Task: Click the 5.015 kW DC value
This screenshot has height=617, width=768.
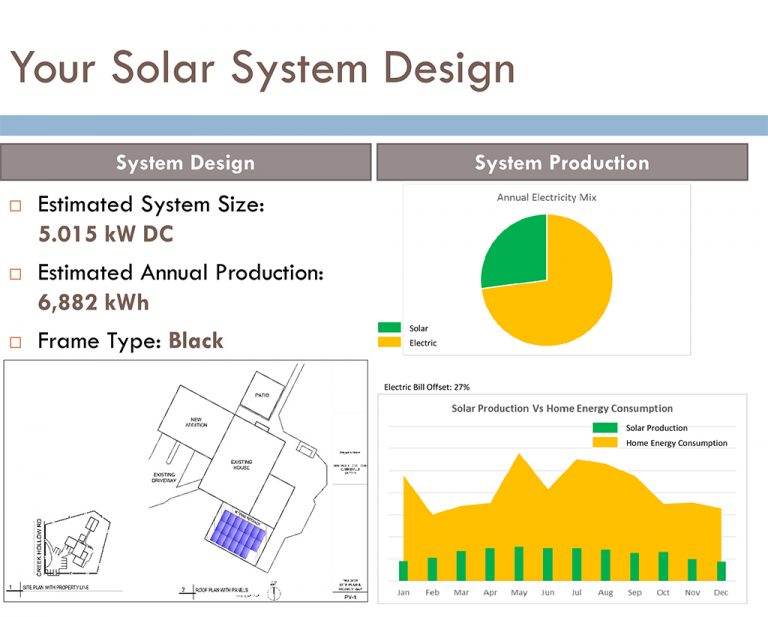Action: (105, 234)
